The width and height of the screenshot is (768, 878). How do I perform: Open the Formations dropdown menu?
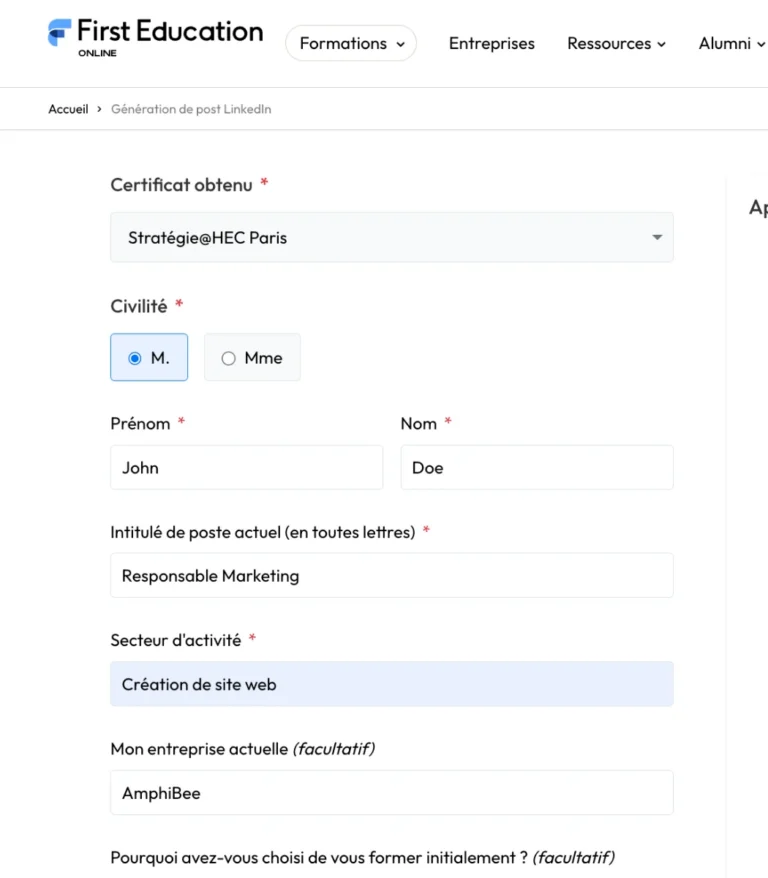click(x=351, y=43)
